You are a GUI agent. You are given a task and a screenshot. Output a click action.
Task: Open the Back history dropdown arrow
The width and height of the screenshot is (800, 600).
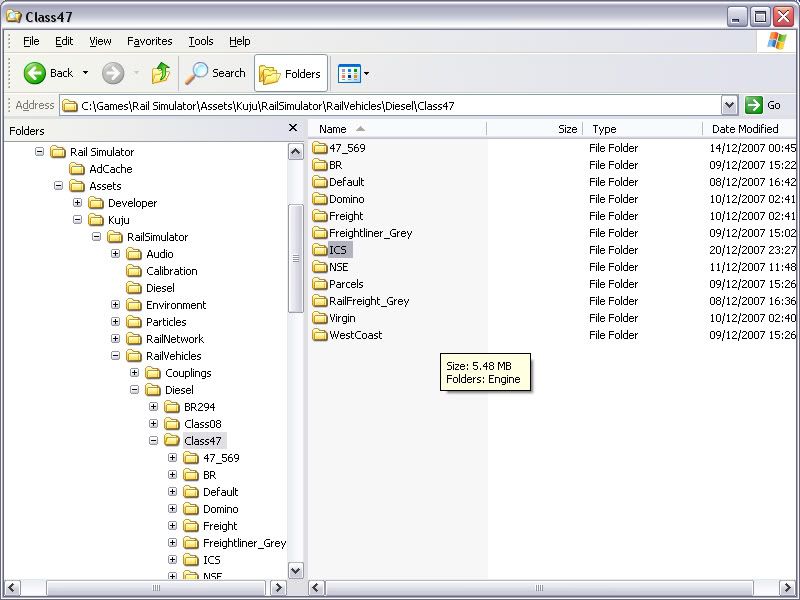85,73
